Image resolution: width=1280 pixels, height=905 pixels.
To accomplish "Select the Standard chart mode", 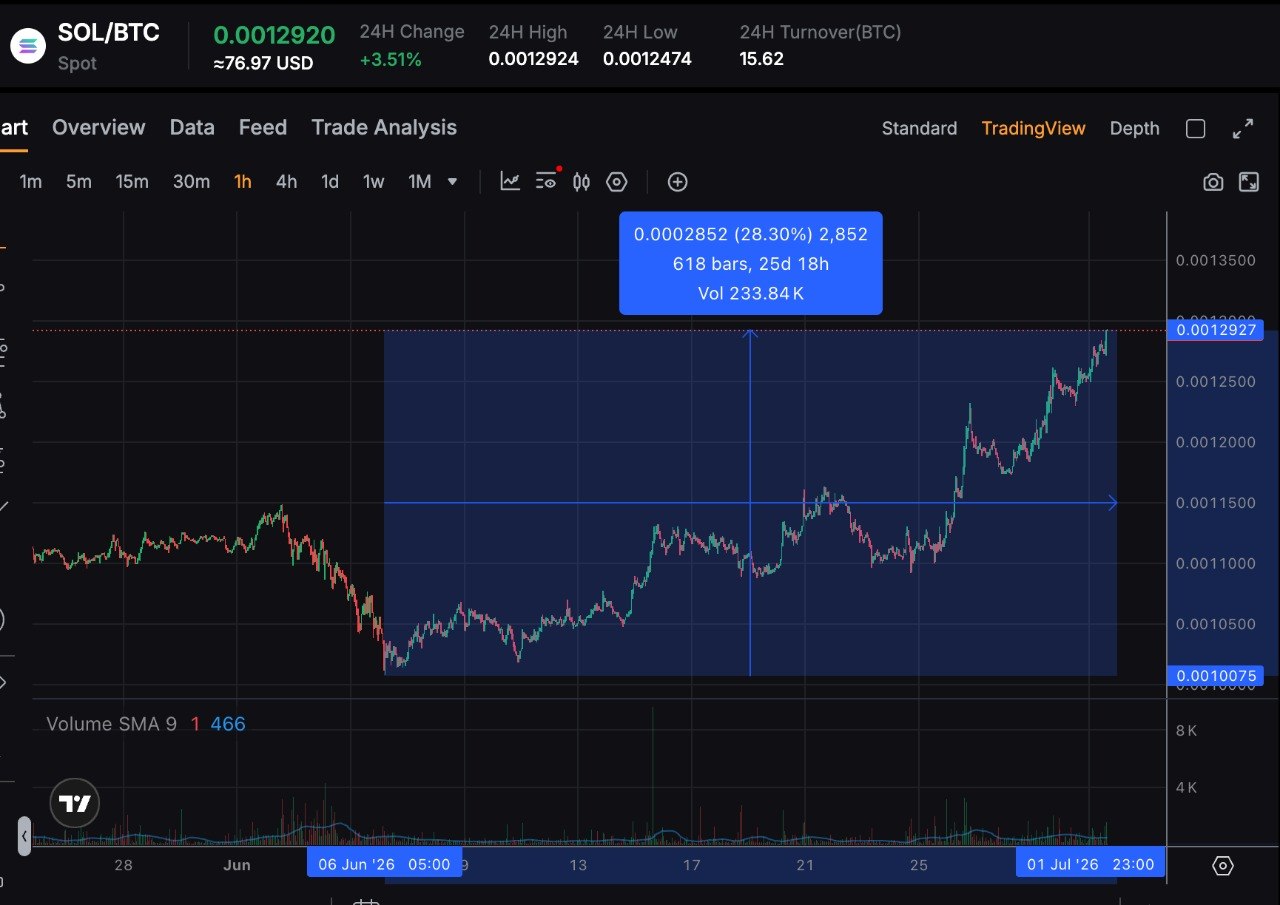I will [x=919, y=128].
